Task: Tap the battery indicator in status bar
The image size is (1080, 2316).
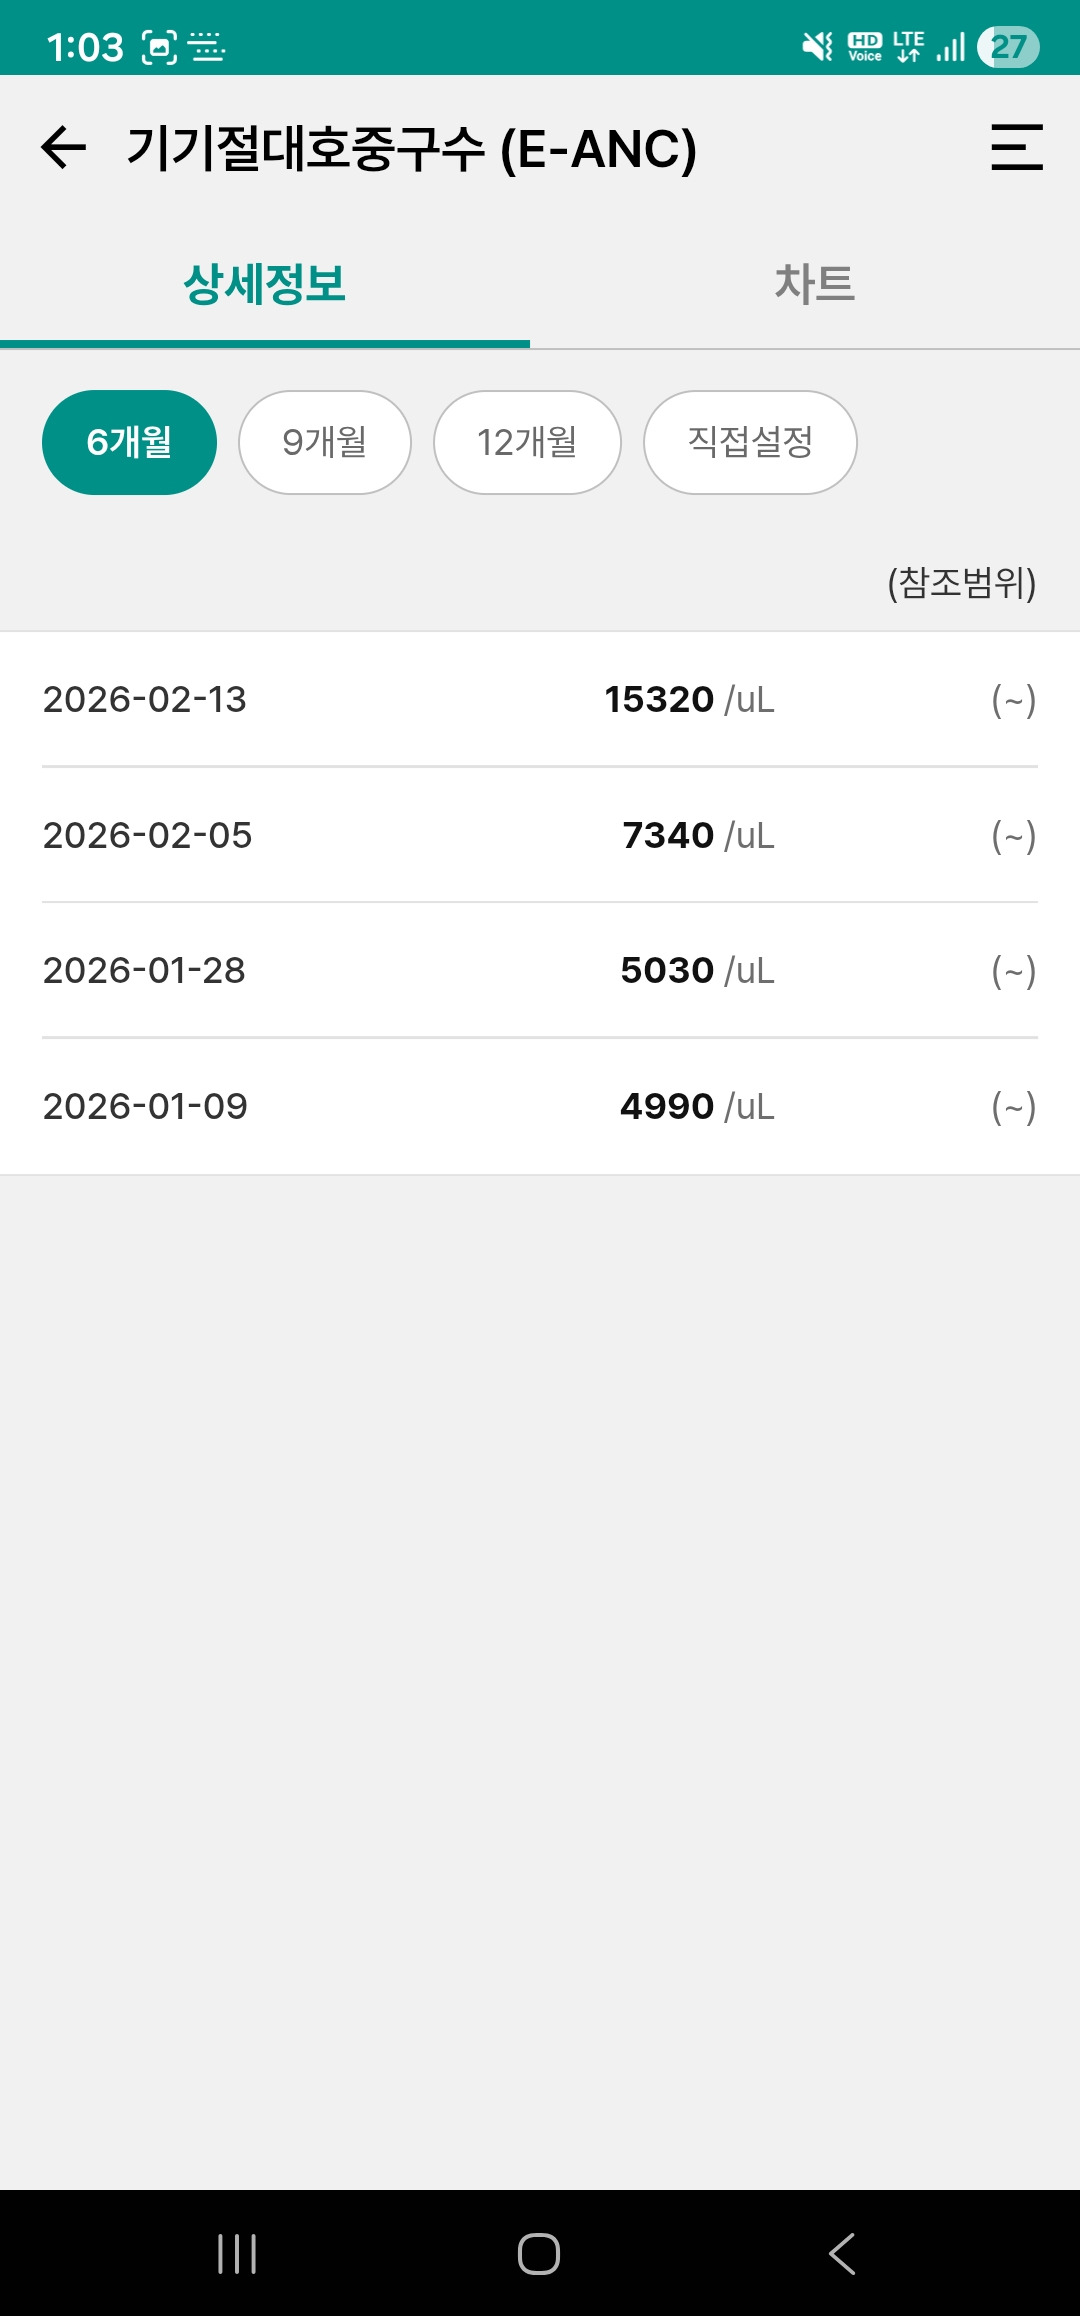Action: [1008, 47]
